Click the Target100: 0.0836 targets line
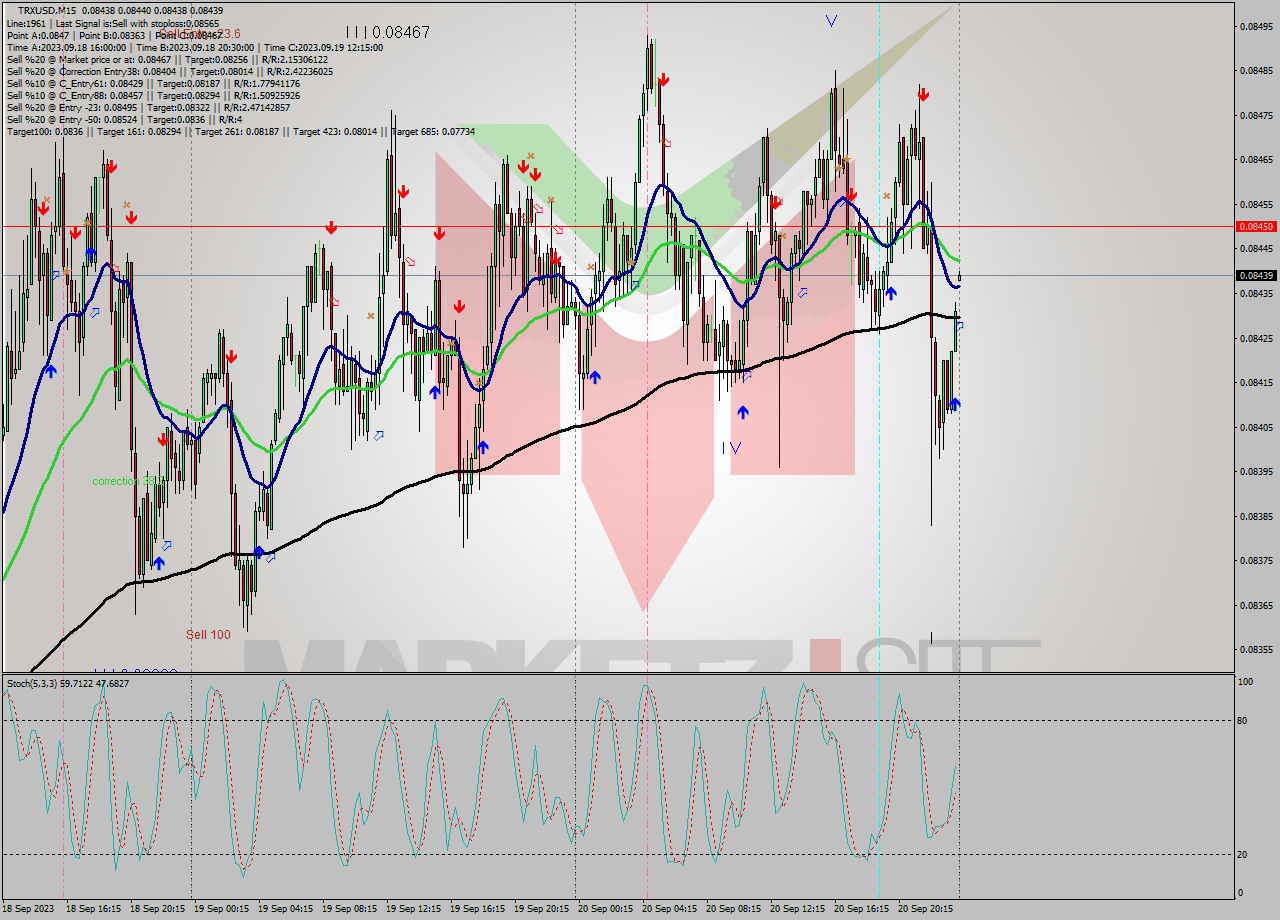 [241, 131]
